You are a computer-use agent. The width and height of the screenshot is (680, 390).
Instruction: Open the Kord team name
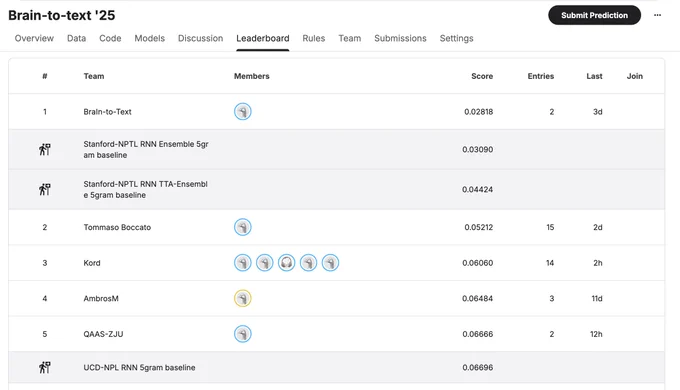pos(92,262)
